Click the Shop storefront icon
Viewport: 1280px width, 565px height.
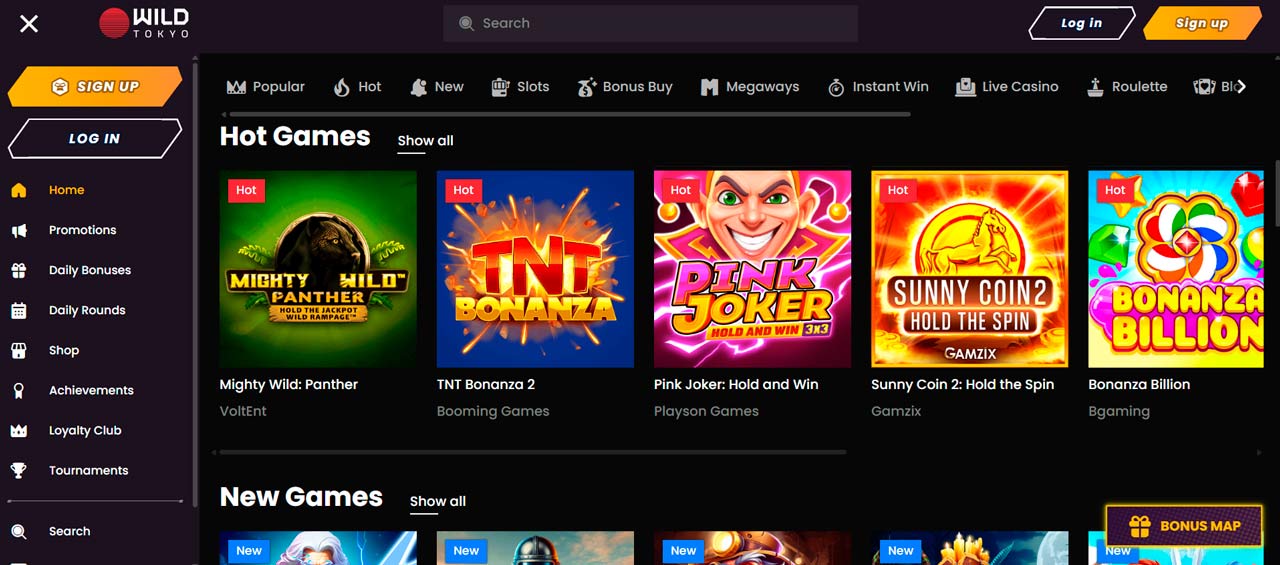pos(18,350)
